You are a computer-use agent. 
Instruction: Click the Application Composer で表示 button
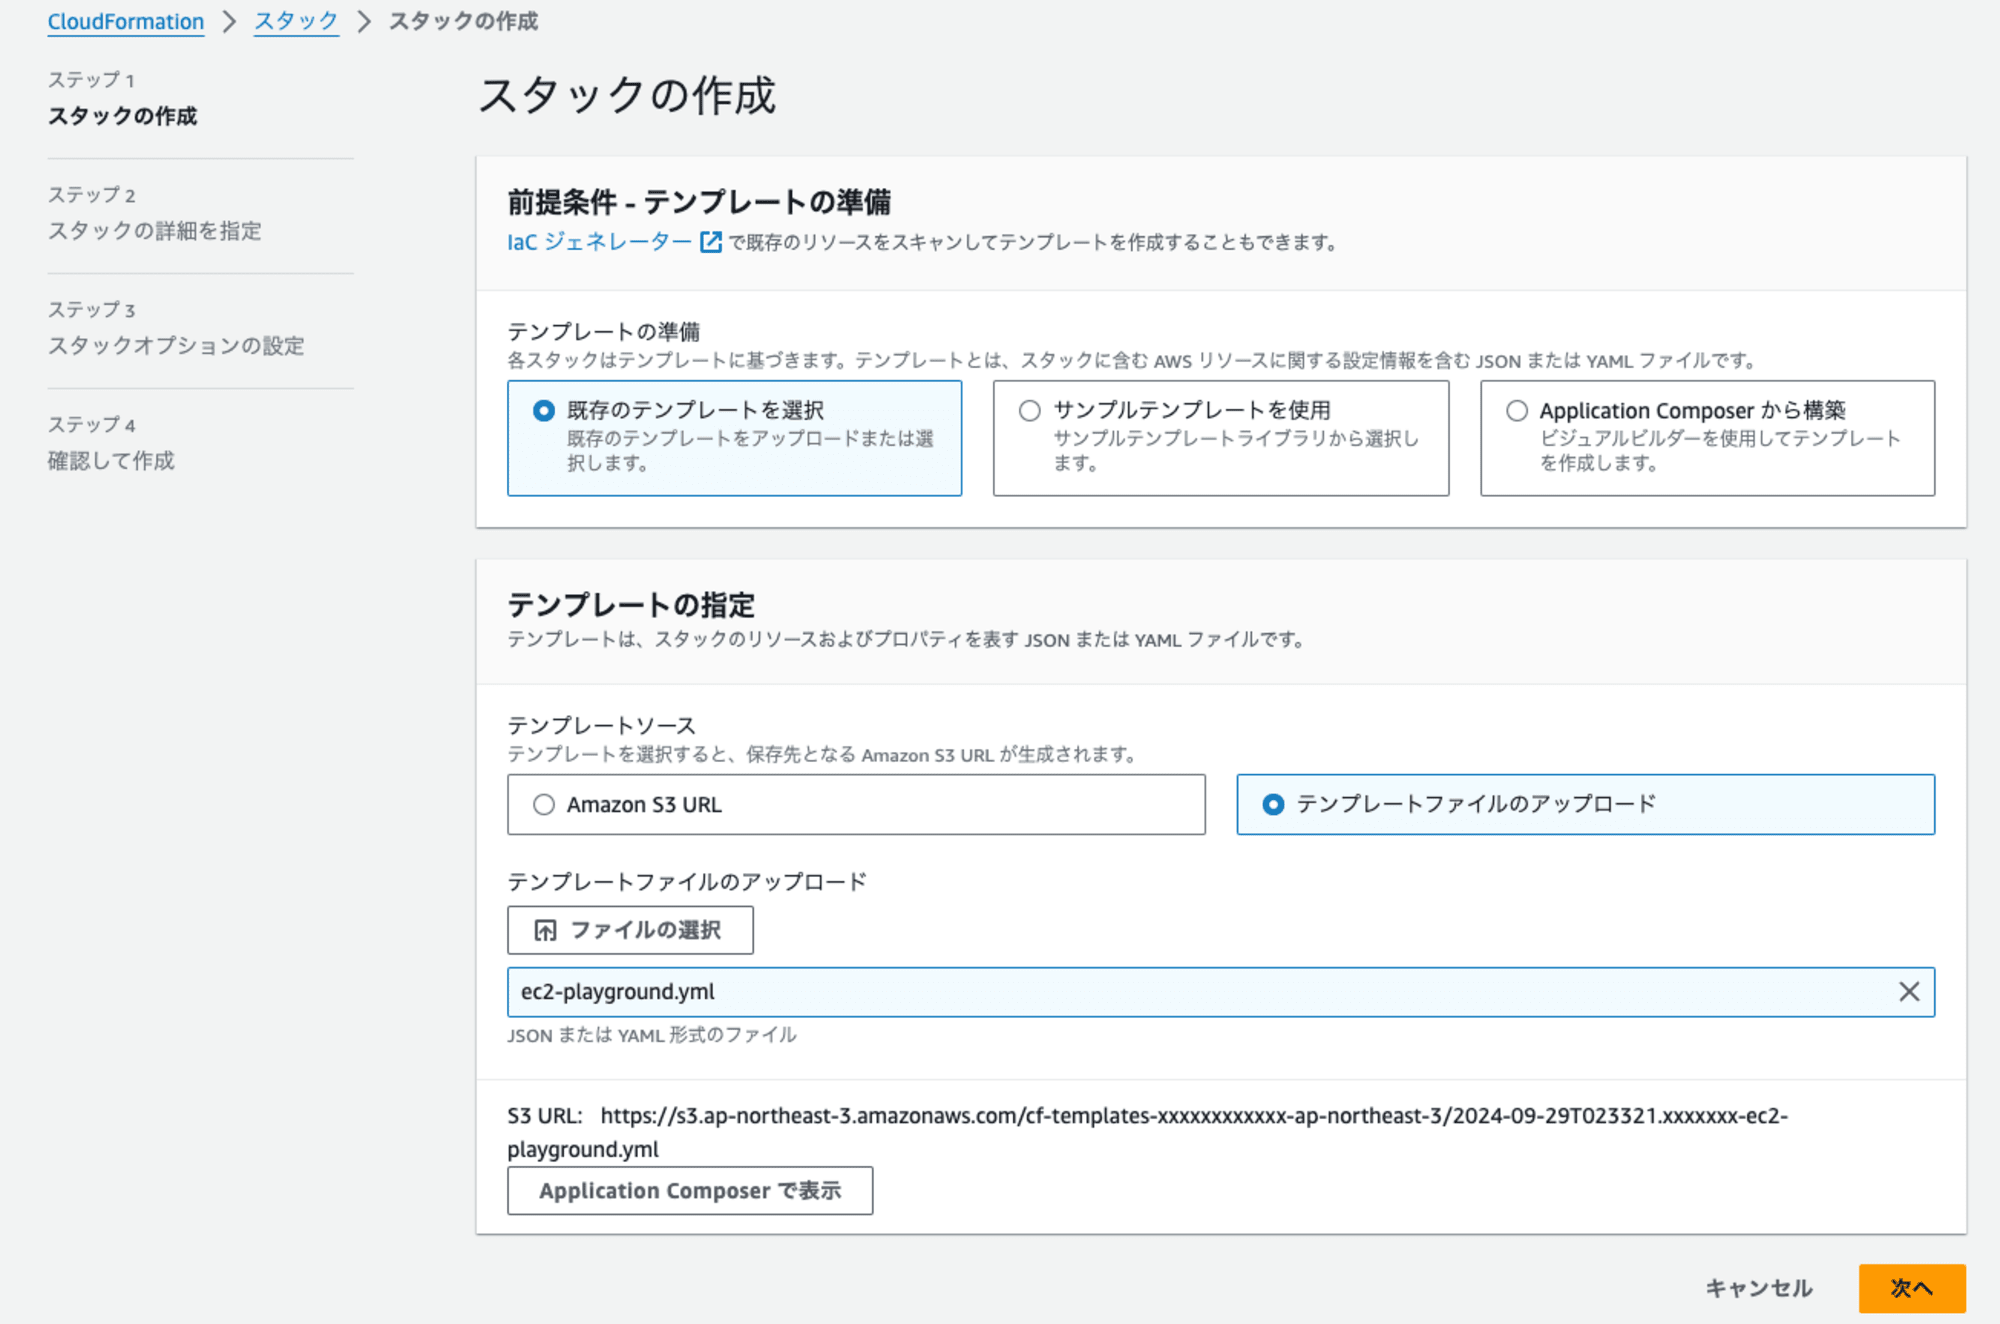pyautogui.click(x=690, y=1191)
